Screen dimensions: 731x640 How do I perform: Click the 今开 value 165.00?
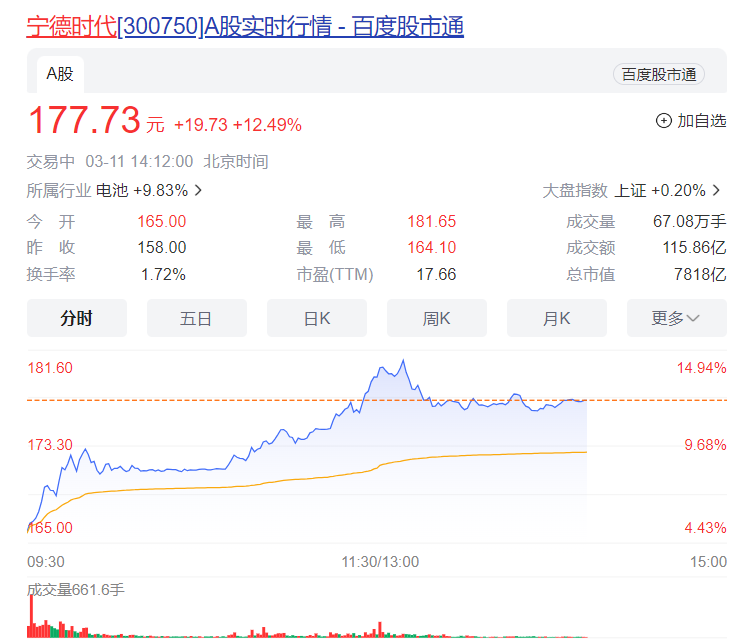pyautogui.click(x=162, y=221)
